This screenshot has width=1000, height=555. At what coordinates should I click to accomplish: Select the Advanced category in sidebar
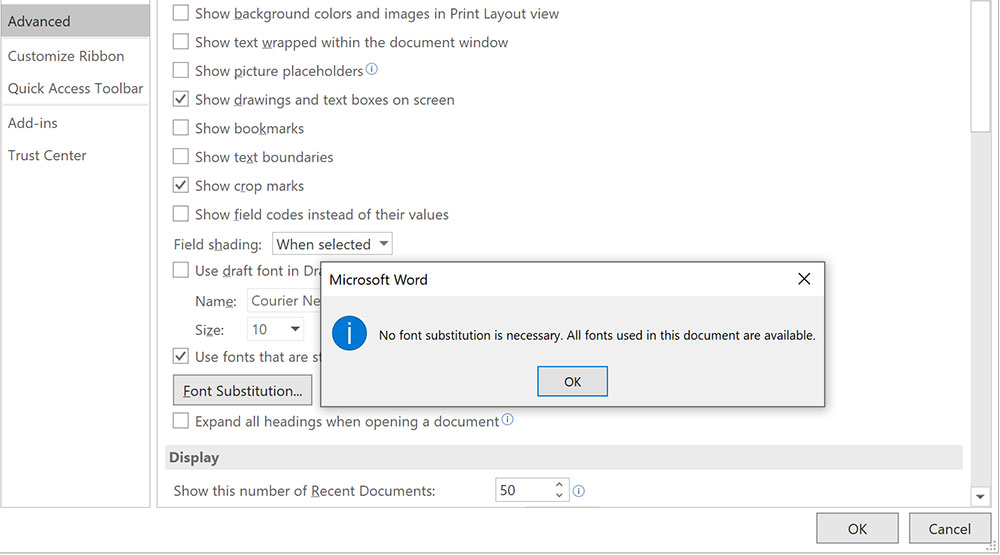point(75,21)
